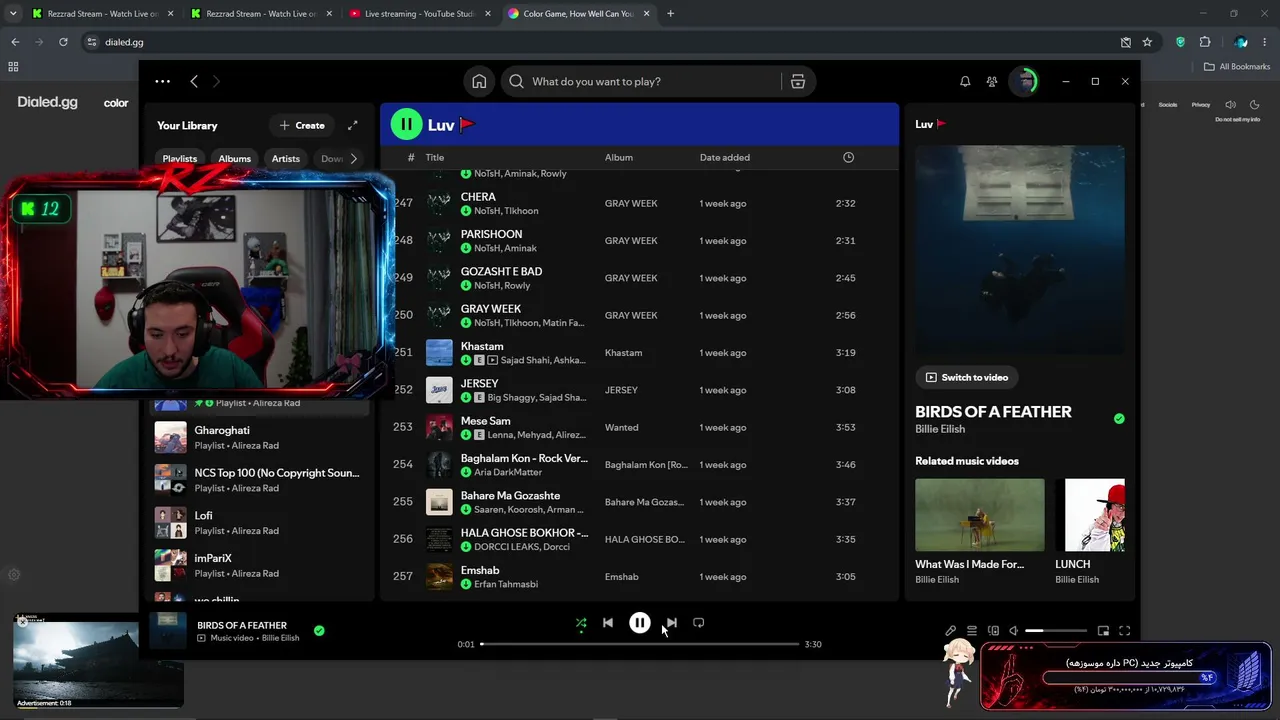The image size is (1280, 720).
Task: Select the Khastam track title
Action: pyautogui.click(x=482, y=346)
